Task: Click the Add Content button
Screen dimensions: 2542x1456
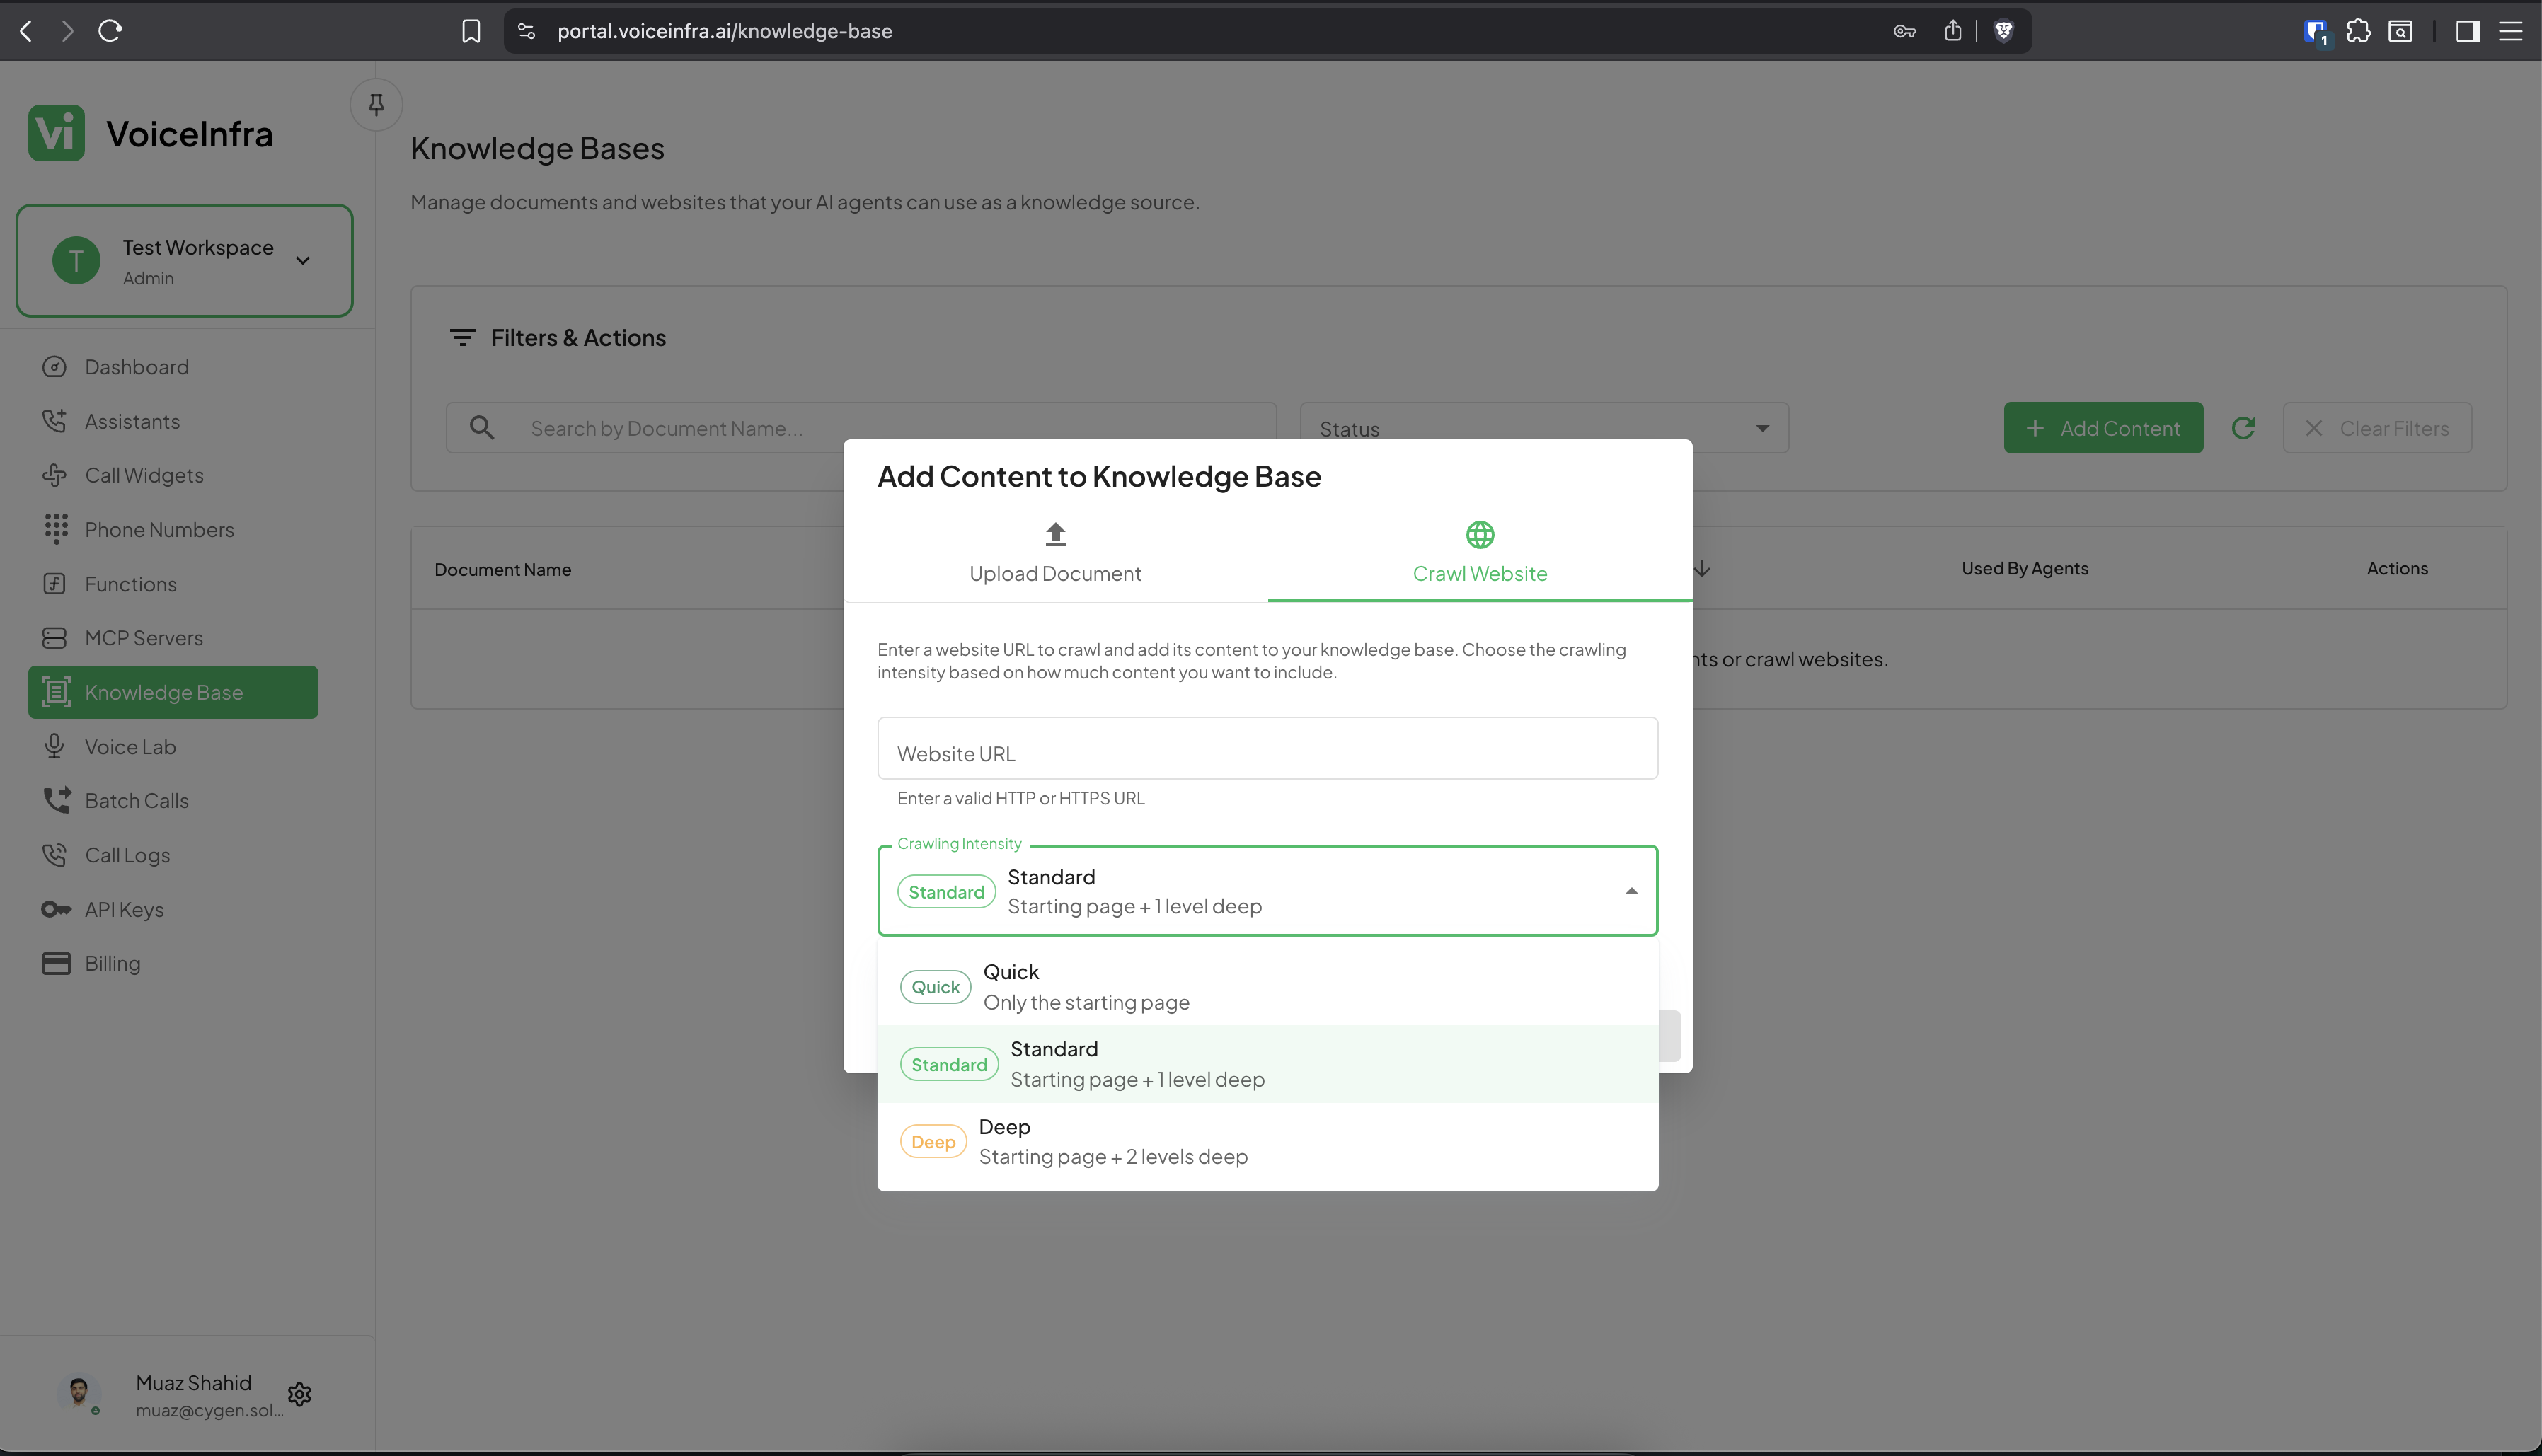Action: (2103, 428)
